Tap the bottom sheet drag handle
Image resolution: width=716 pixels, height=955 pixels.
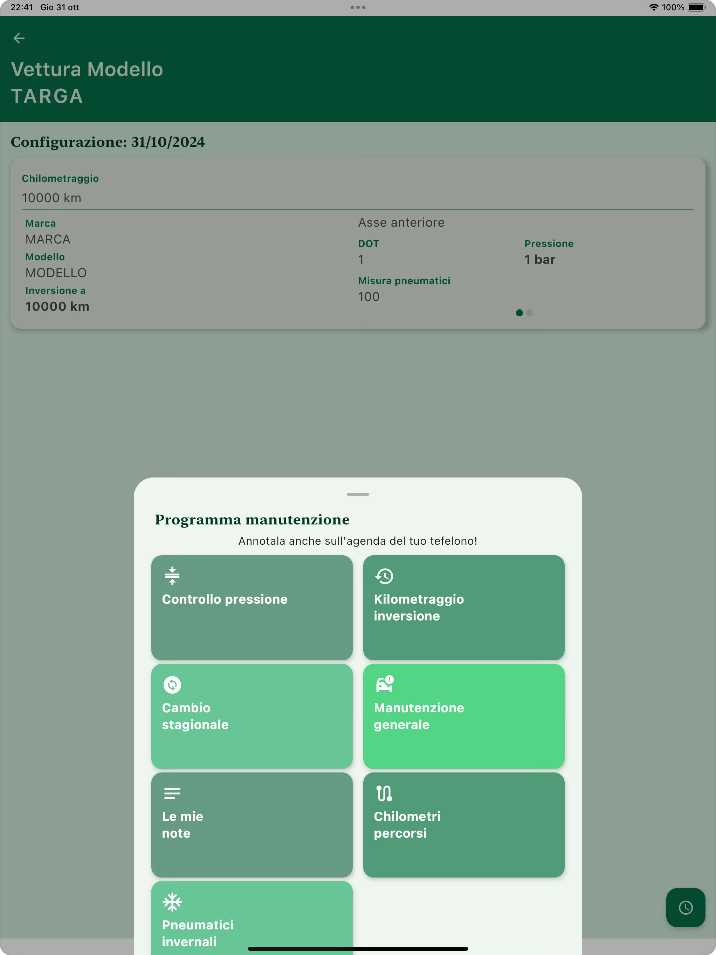click(358, 494)
